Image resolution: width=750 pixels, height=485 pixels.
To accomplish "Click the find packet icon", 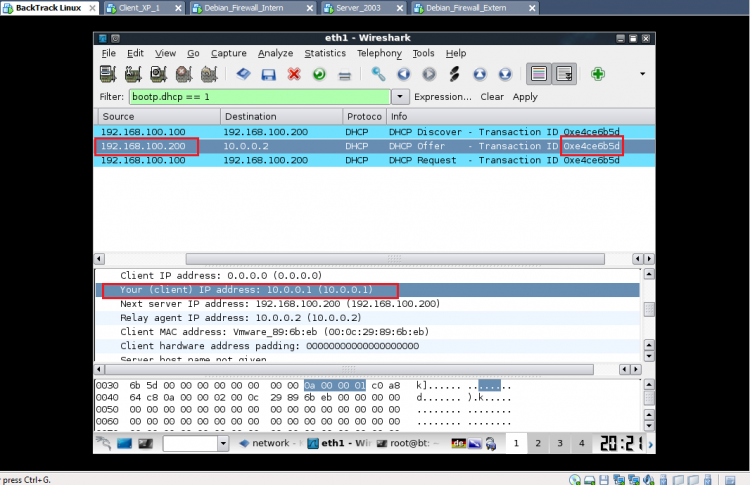I will point(378,74).
